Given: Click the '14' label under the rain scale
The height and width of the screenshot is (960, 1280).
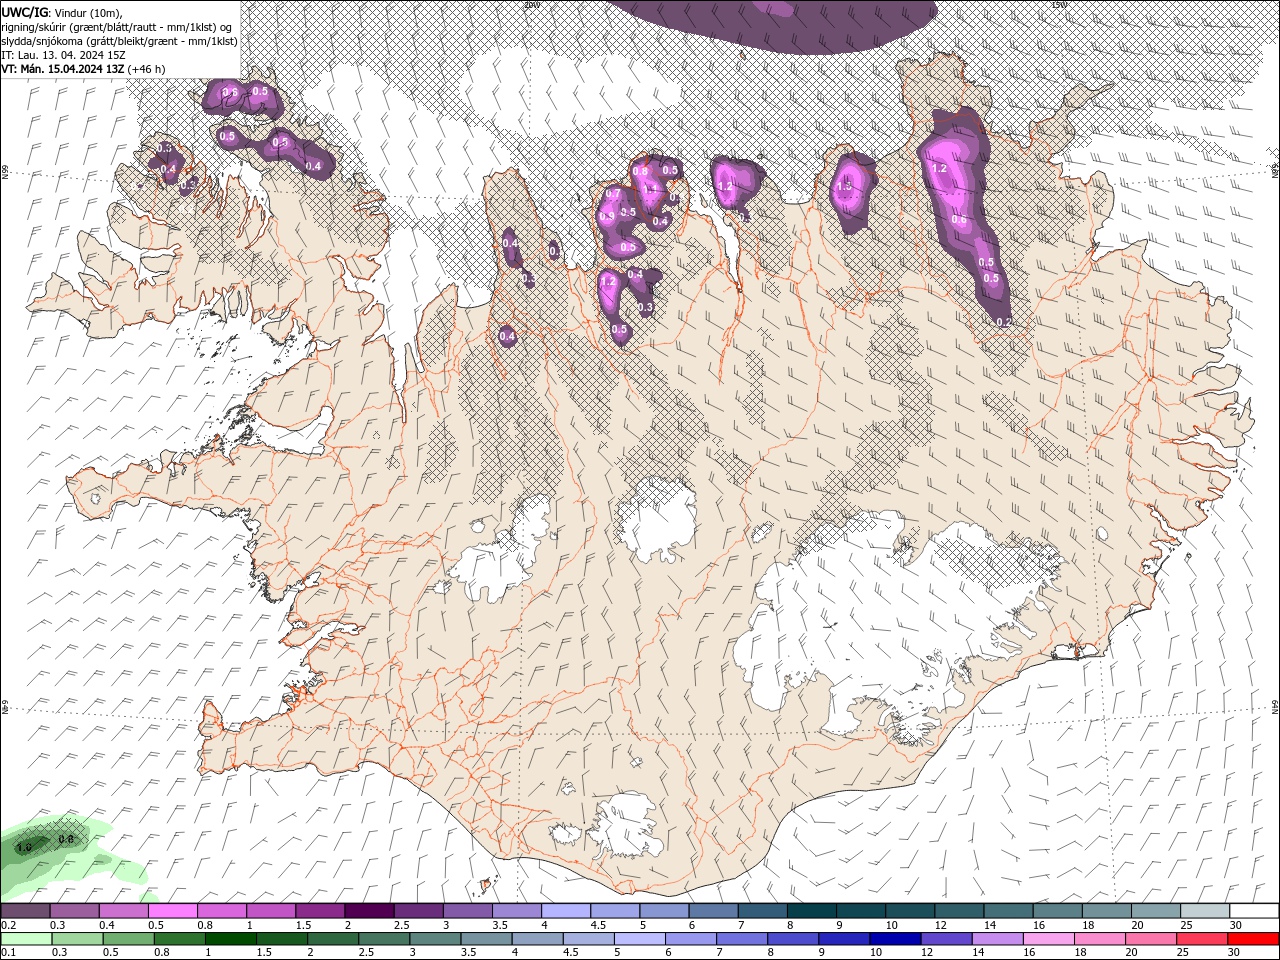Looking at the screenshot, I should coord(978,952).
